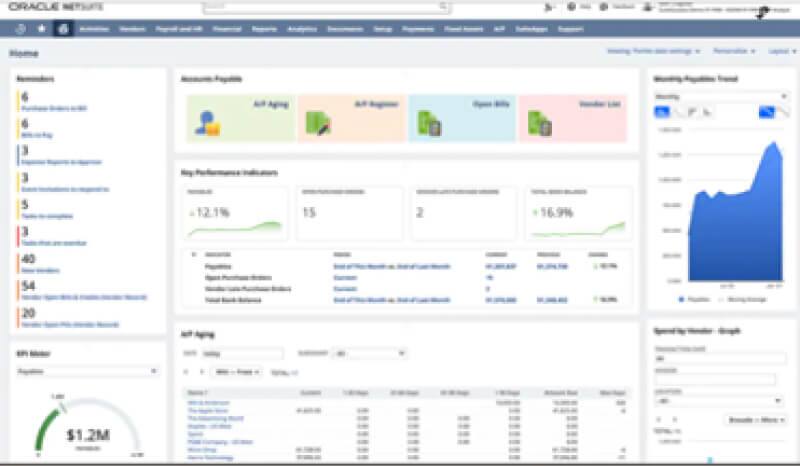This screenshot has width=800, height=466.
Task: Open the Activities menu
Action: click(x=94, y=29)
